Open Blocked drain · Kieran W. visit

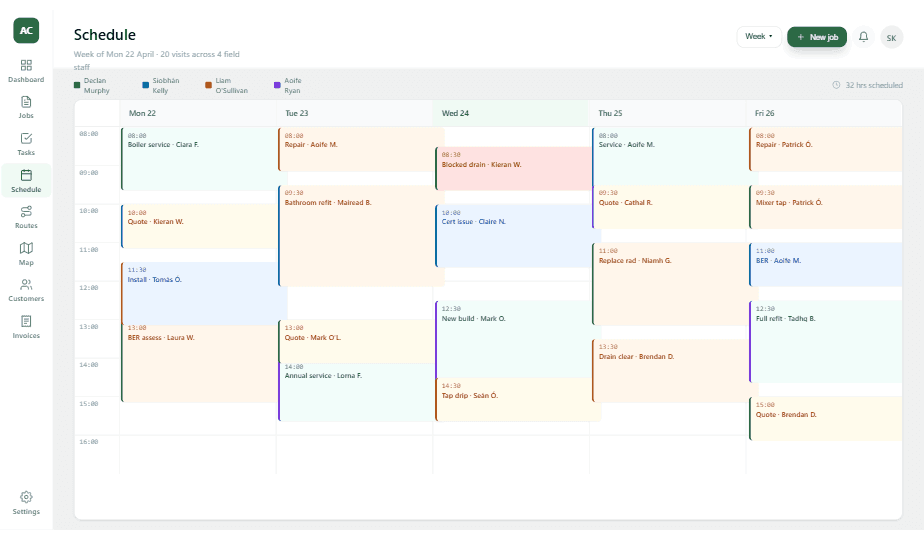513,169
